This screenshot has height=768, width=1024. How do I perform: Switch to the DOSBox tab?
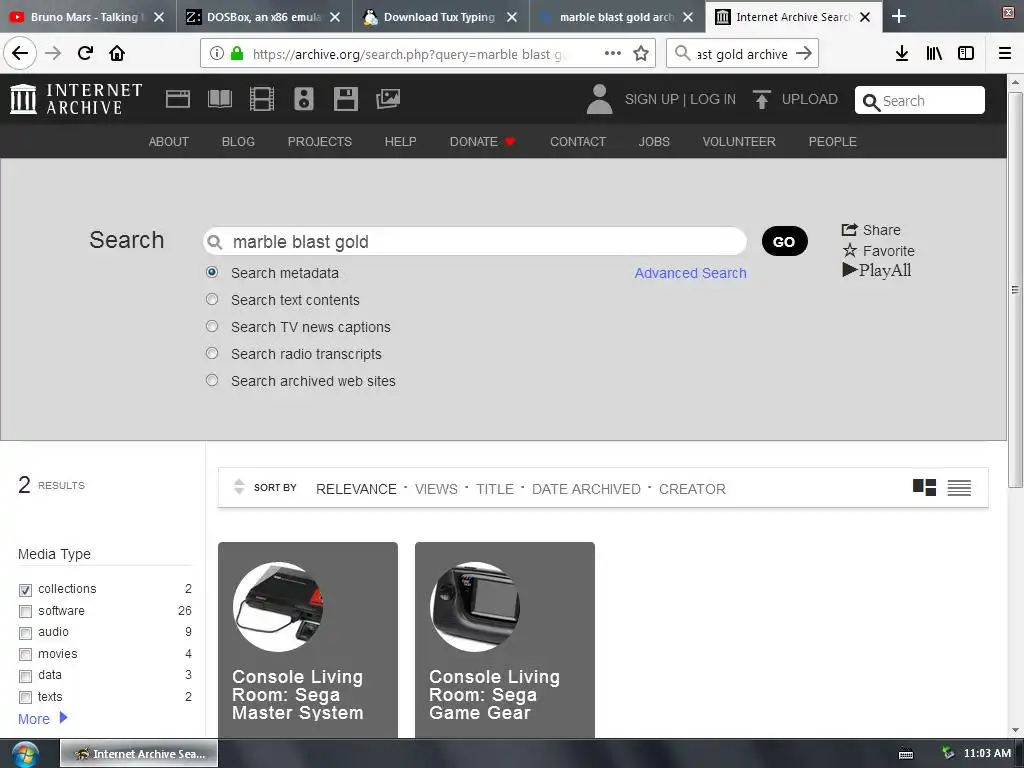pos(264,17)
